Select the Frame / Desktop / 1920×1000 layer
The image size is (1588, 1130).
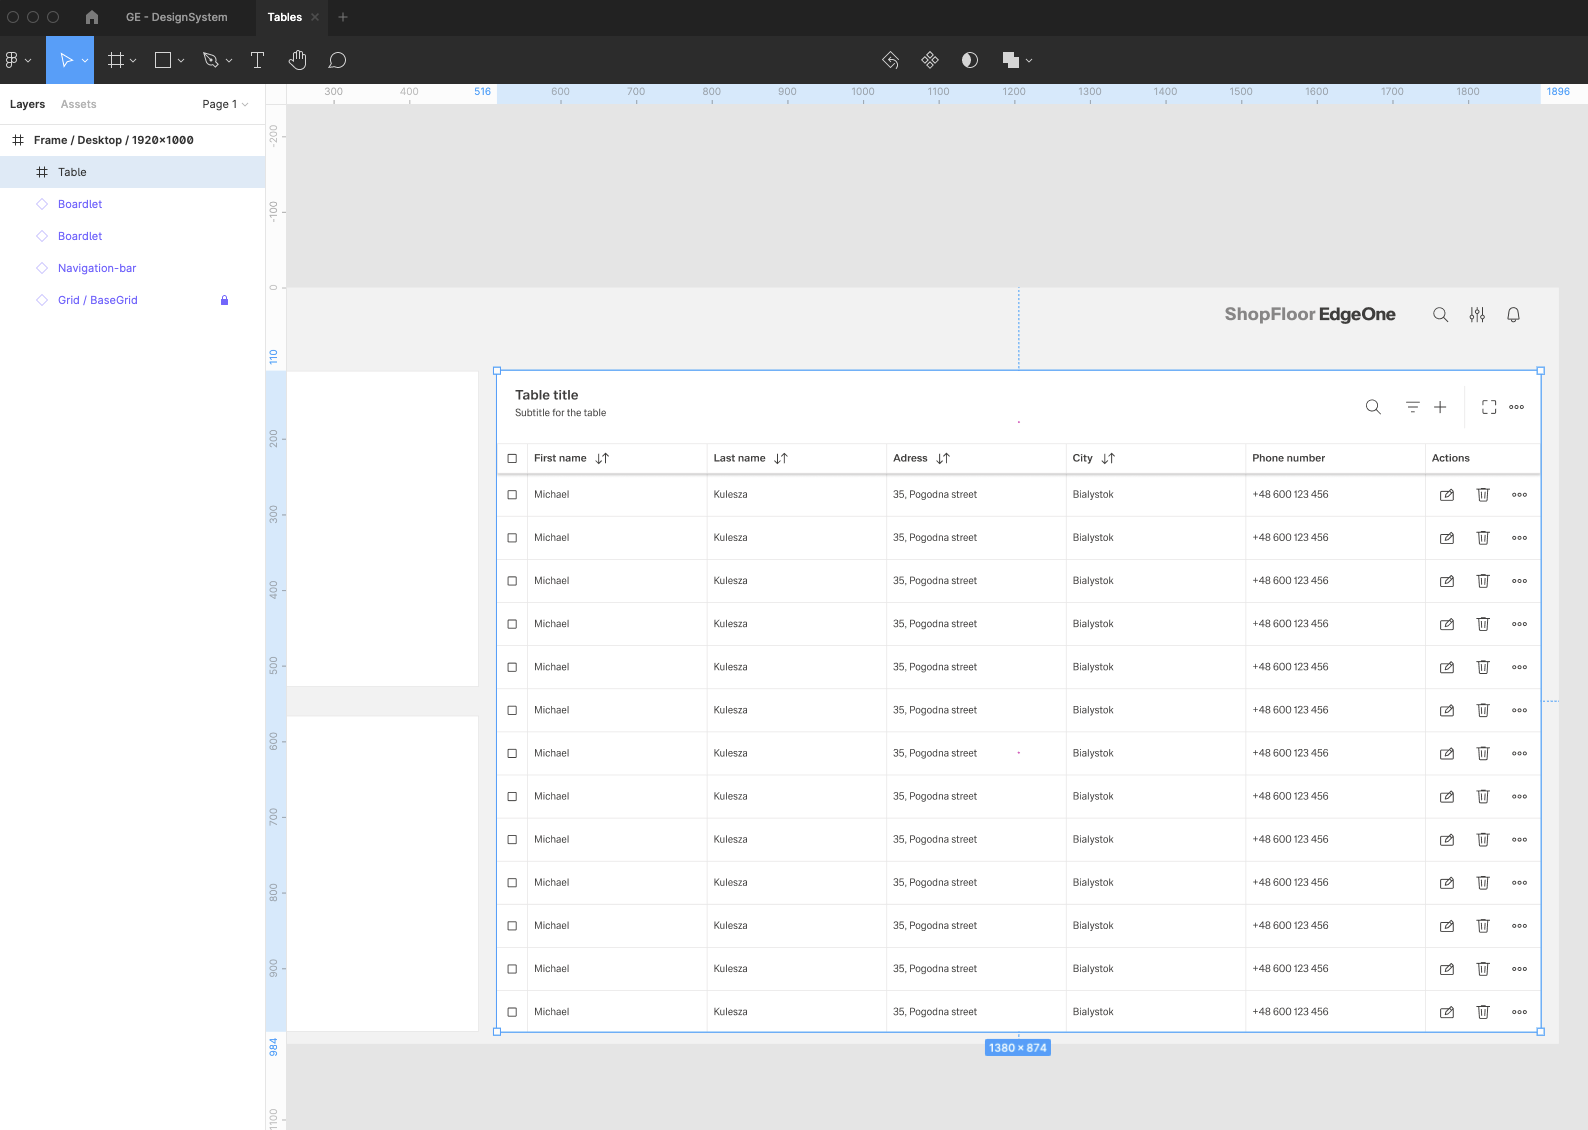[113, 140]
